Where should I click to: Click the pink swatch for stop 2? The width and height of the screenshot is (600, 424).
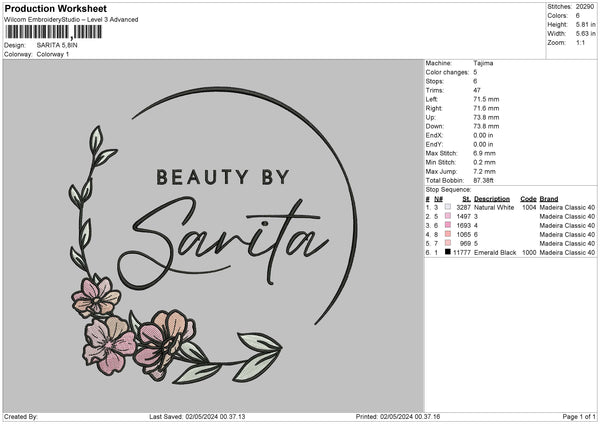click(x=448, y=216)
